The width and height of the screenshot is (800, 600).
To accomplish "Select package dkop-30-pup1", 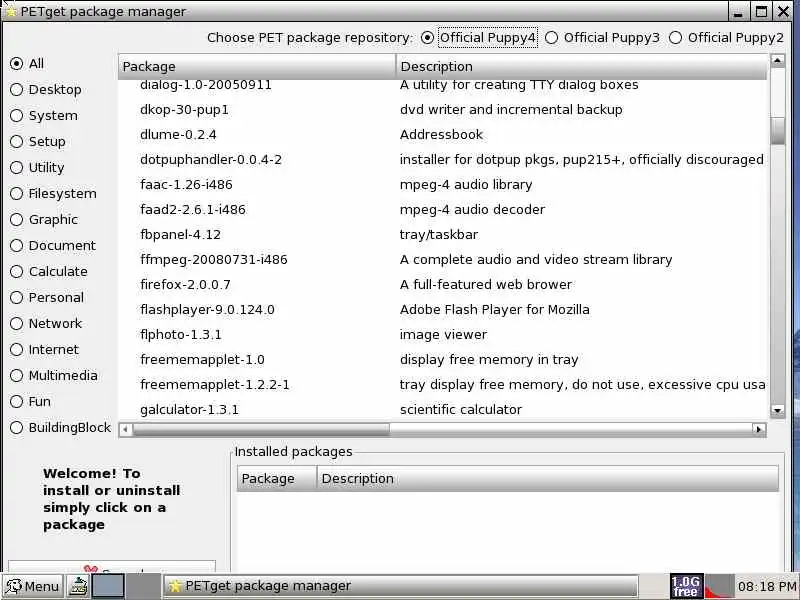I will coord(184,110).
